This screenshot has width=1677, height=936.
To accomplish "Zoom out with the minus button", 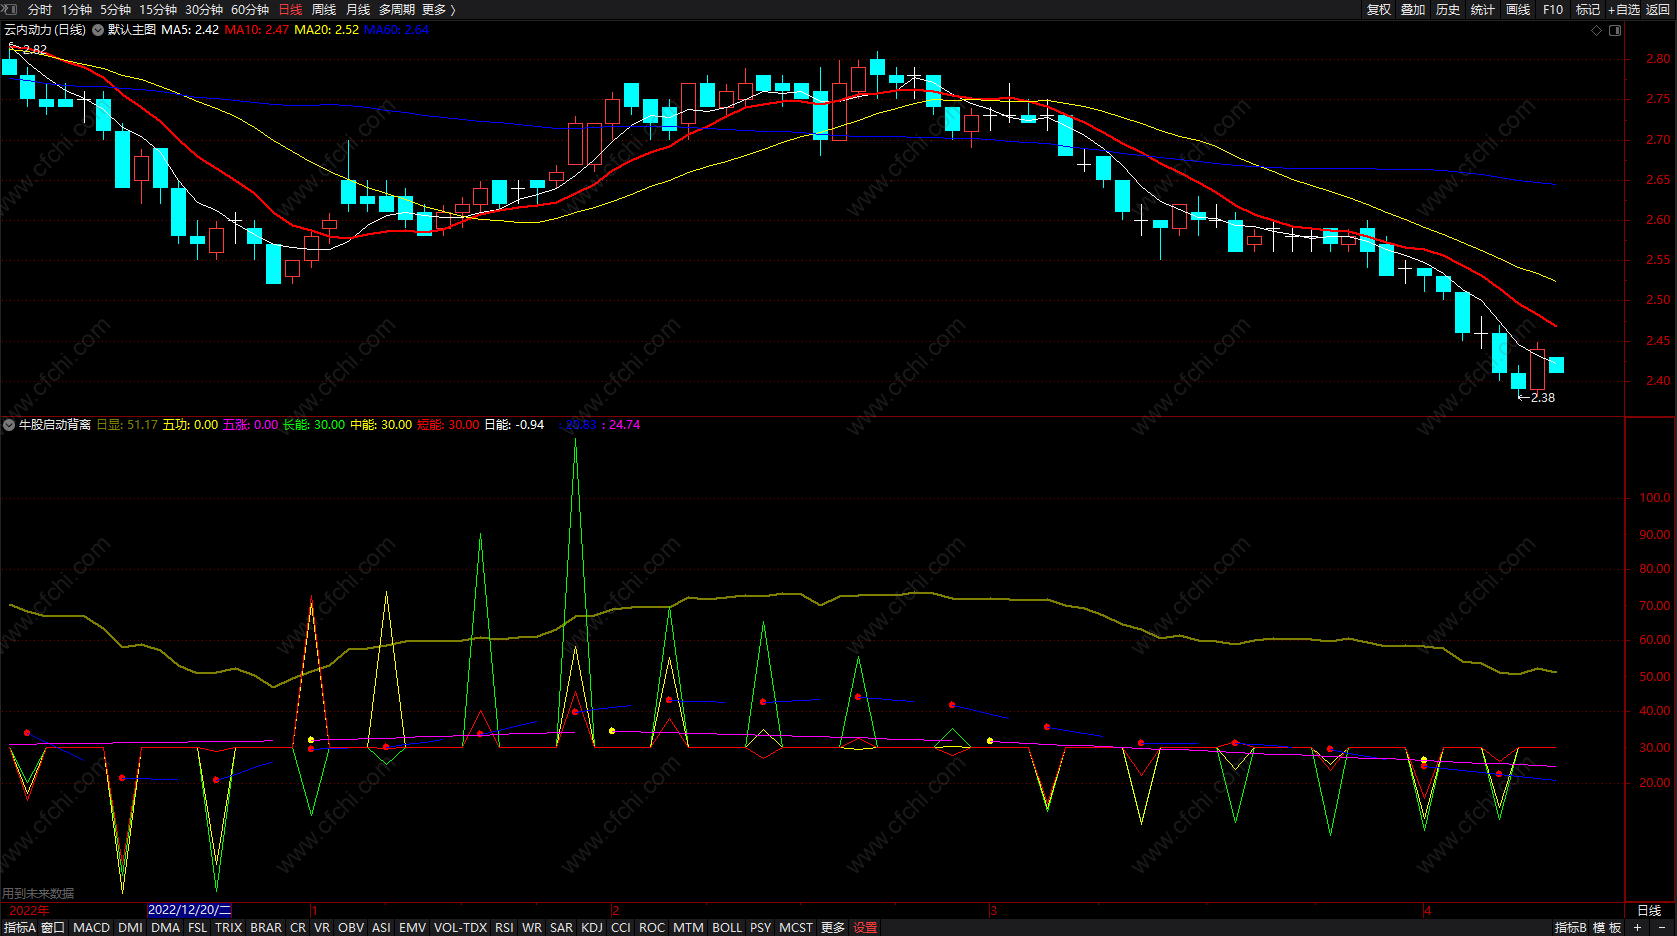I will 1662,928.
